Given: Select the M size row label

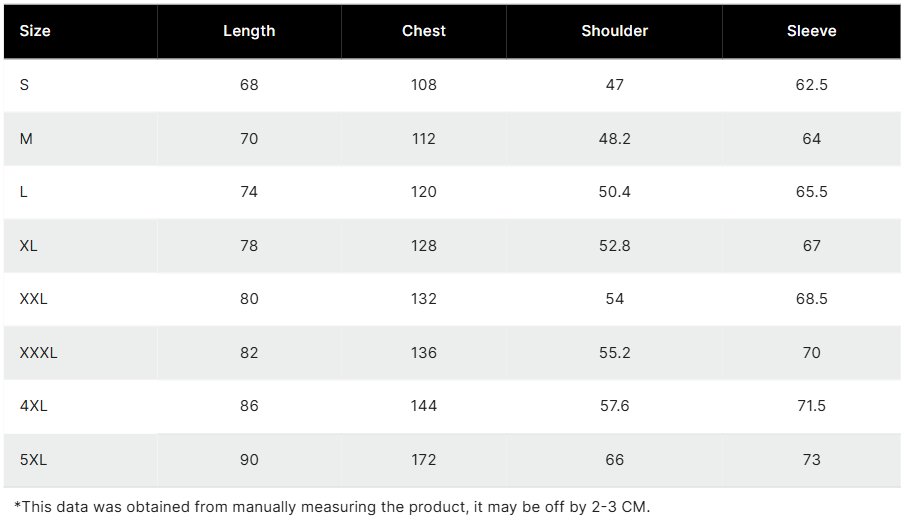Looking at the screenshot, I should click(26, 139).
